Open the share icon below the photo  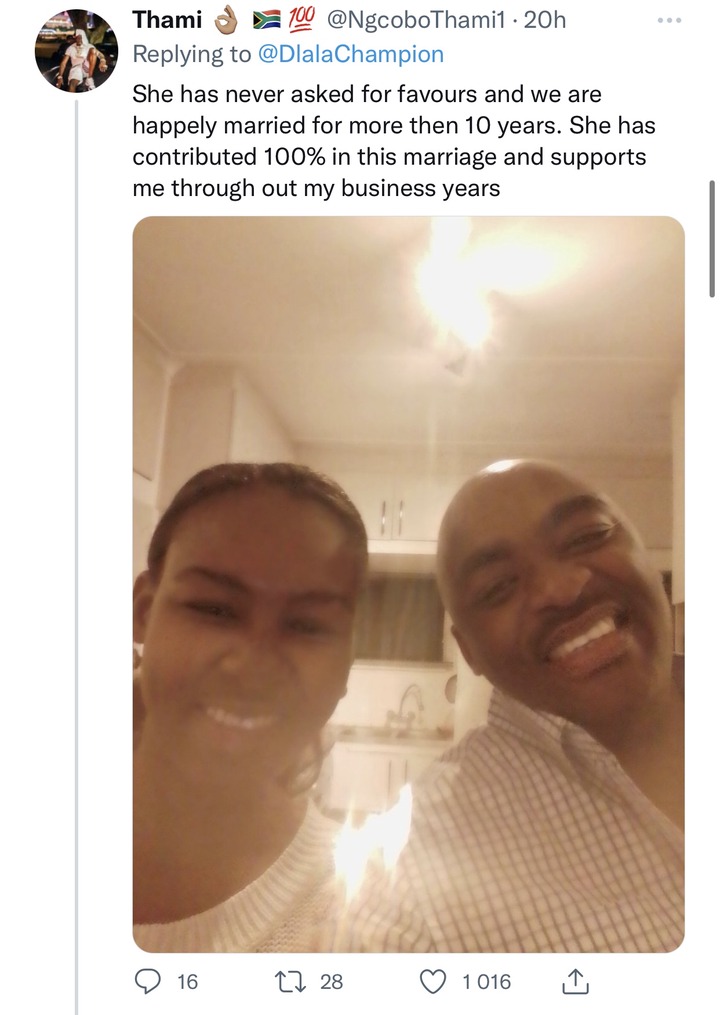pyautogui.click(x=575, y=981)
